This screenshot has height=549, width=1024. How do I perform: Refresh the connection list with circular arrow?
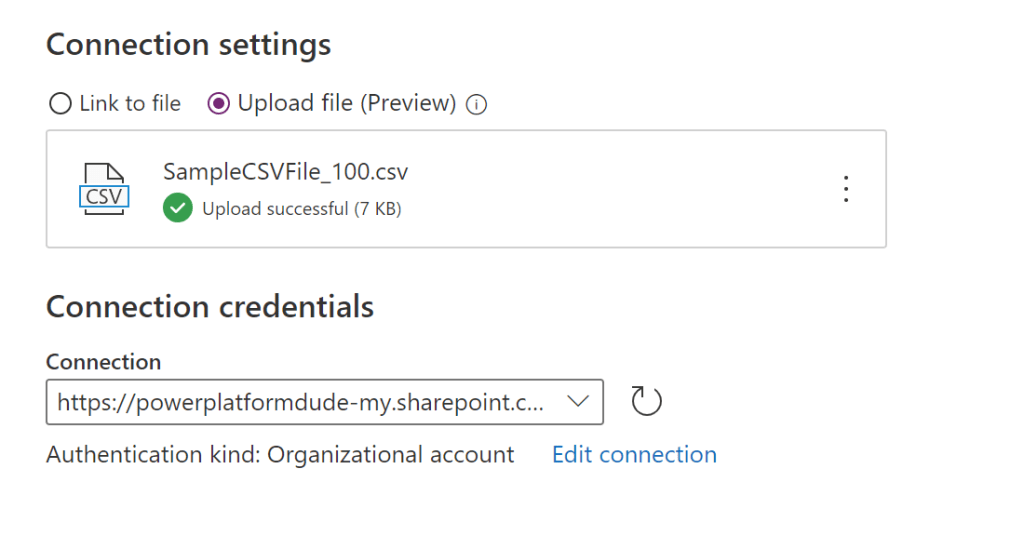[x=647, y=402]
